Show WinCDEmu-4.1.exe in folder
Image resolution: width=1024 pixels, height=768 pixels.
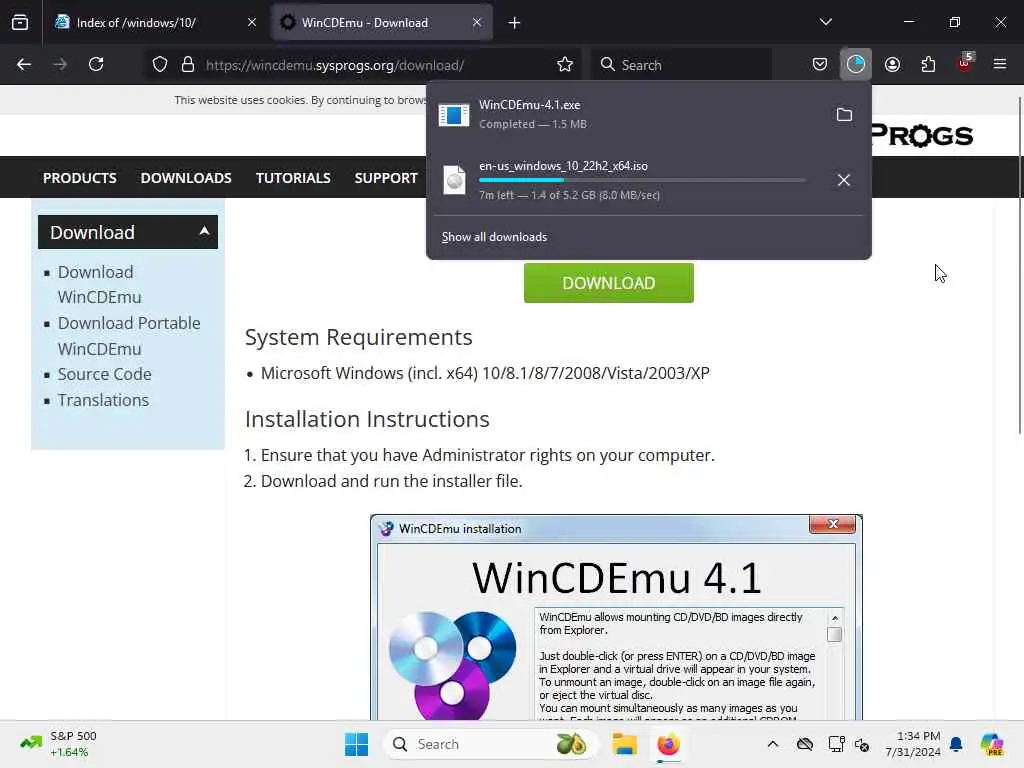tap(844, 115)
